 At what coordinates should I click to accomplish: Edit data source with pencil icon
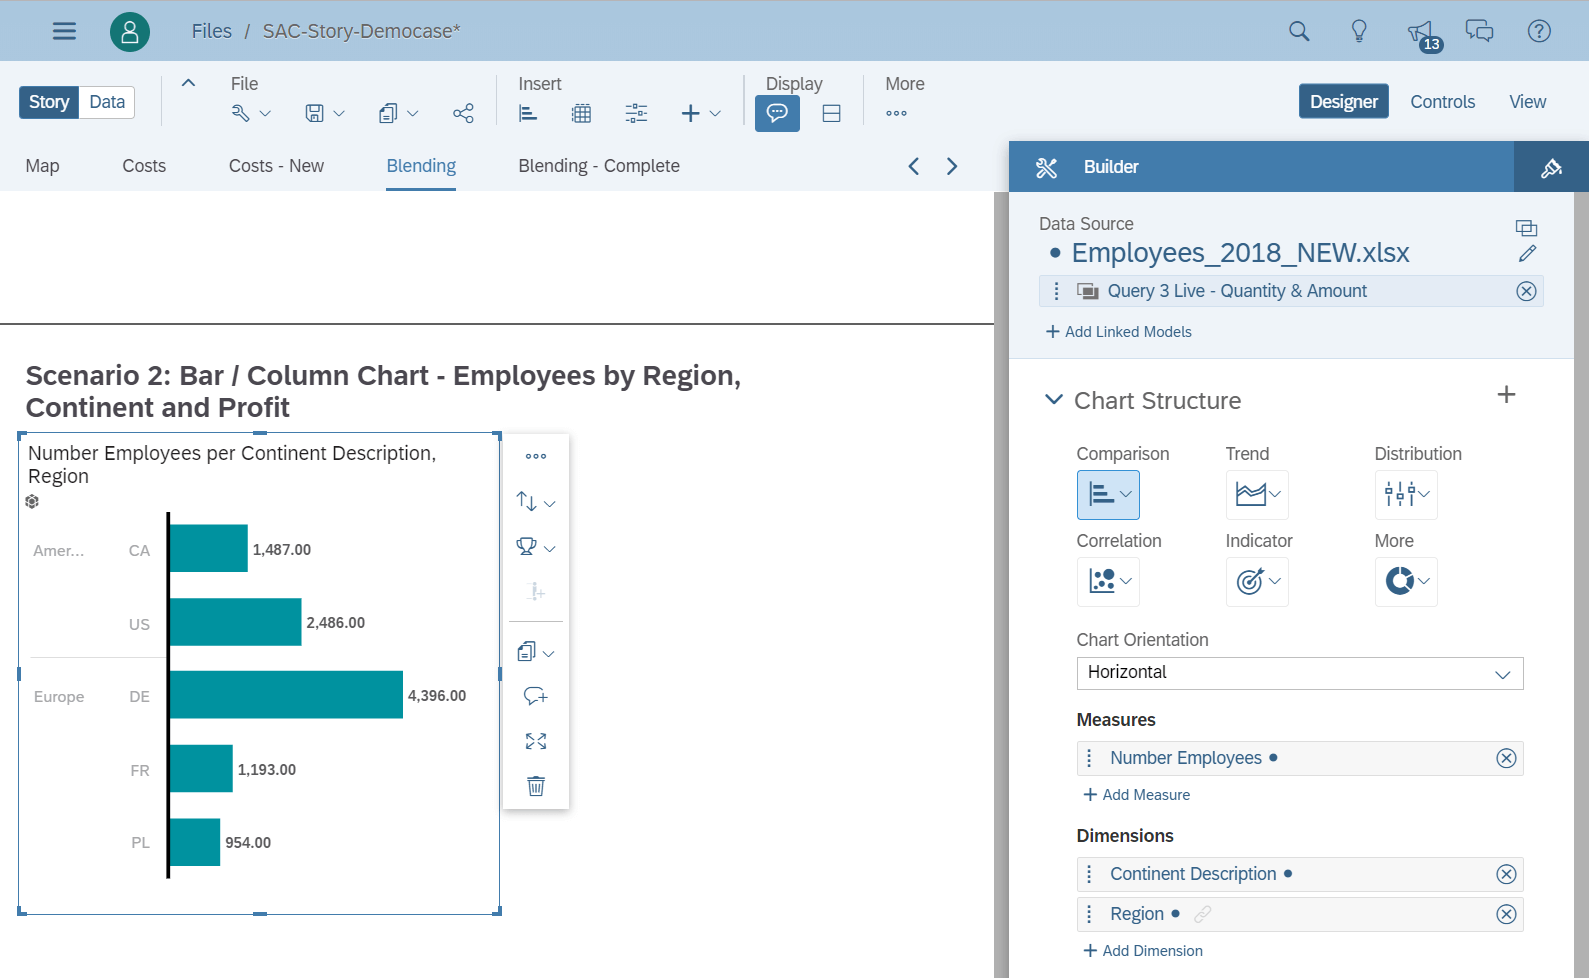point(1526,254)
